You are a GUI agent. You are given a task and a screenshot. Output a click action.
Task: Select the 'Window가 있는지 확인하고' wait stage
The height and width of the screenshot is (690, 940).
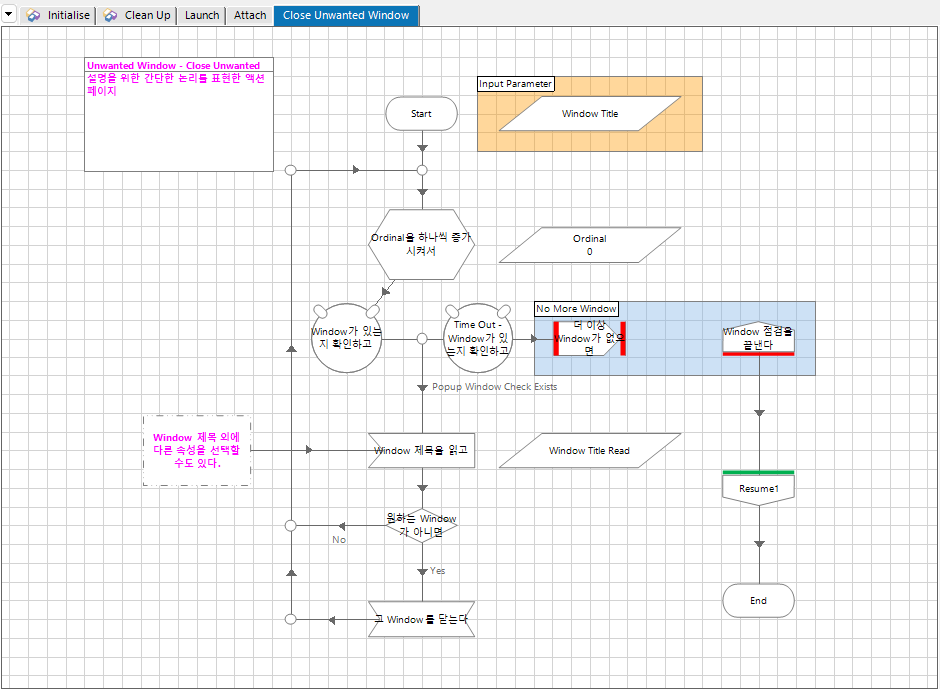pos(347,338)
